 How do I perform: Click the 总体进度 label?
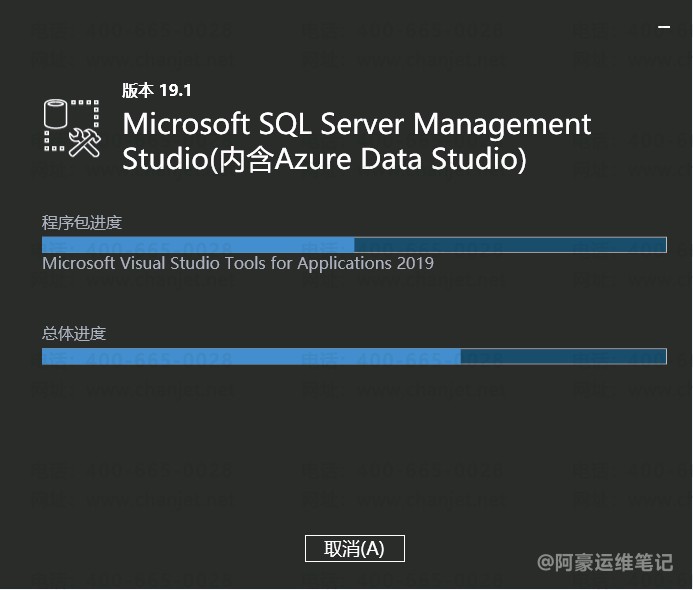click(74, 333)
